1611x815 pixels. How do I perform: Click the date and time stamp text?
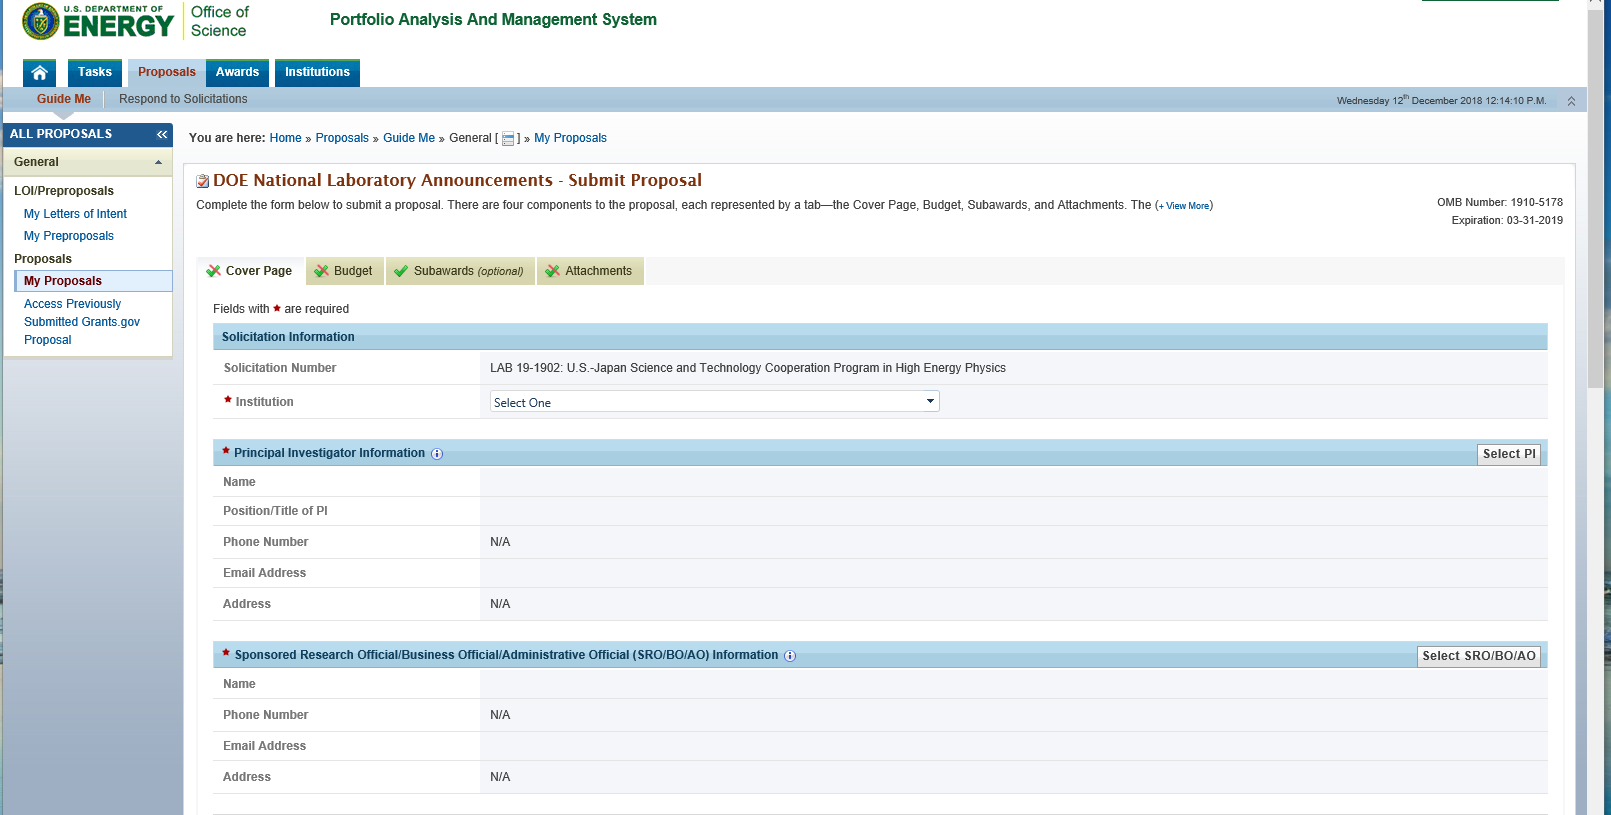click(1441, 101)
